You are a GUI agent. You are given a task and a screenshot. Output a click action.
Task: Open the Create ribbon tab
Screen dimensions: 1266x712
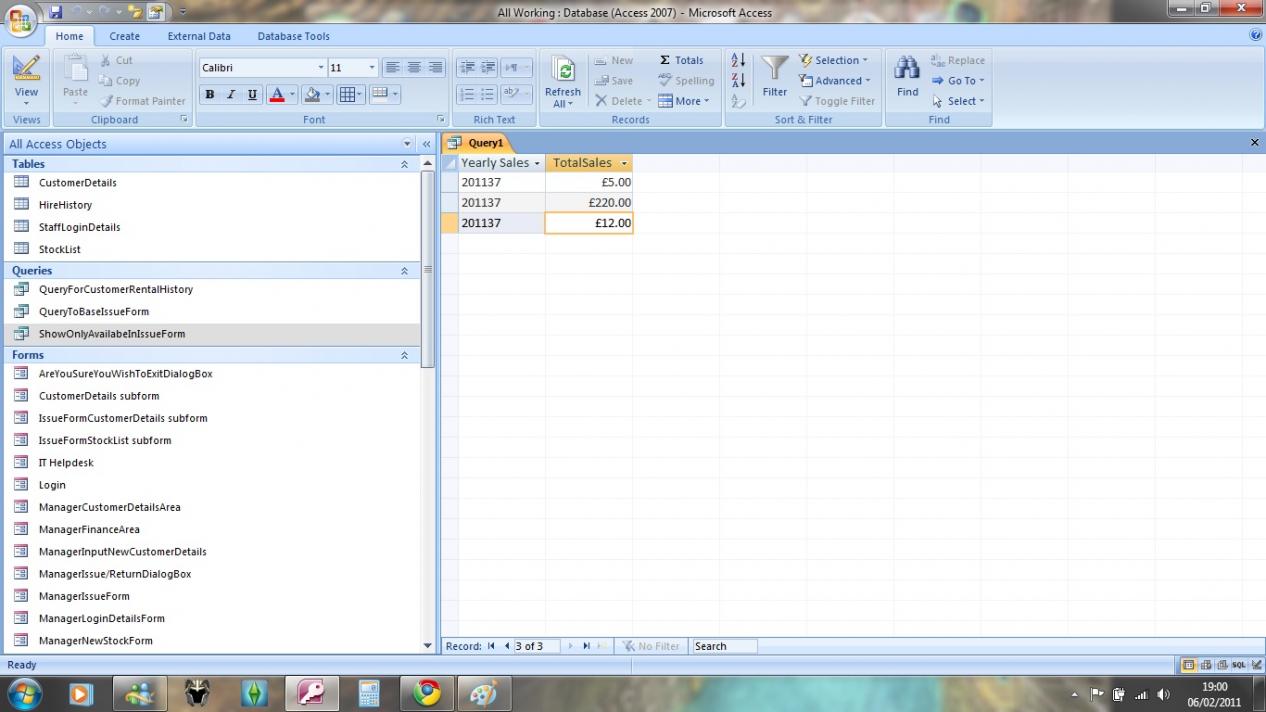point(125,36)
